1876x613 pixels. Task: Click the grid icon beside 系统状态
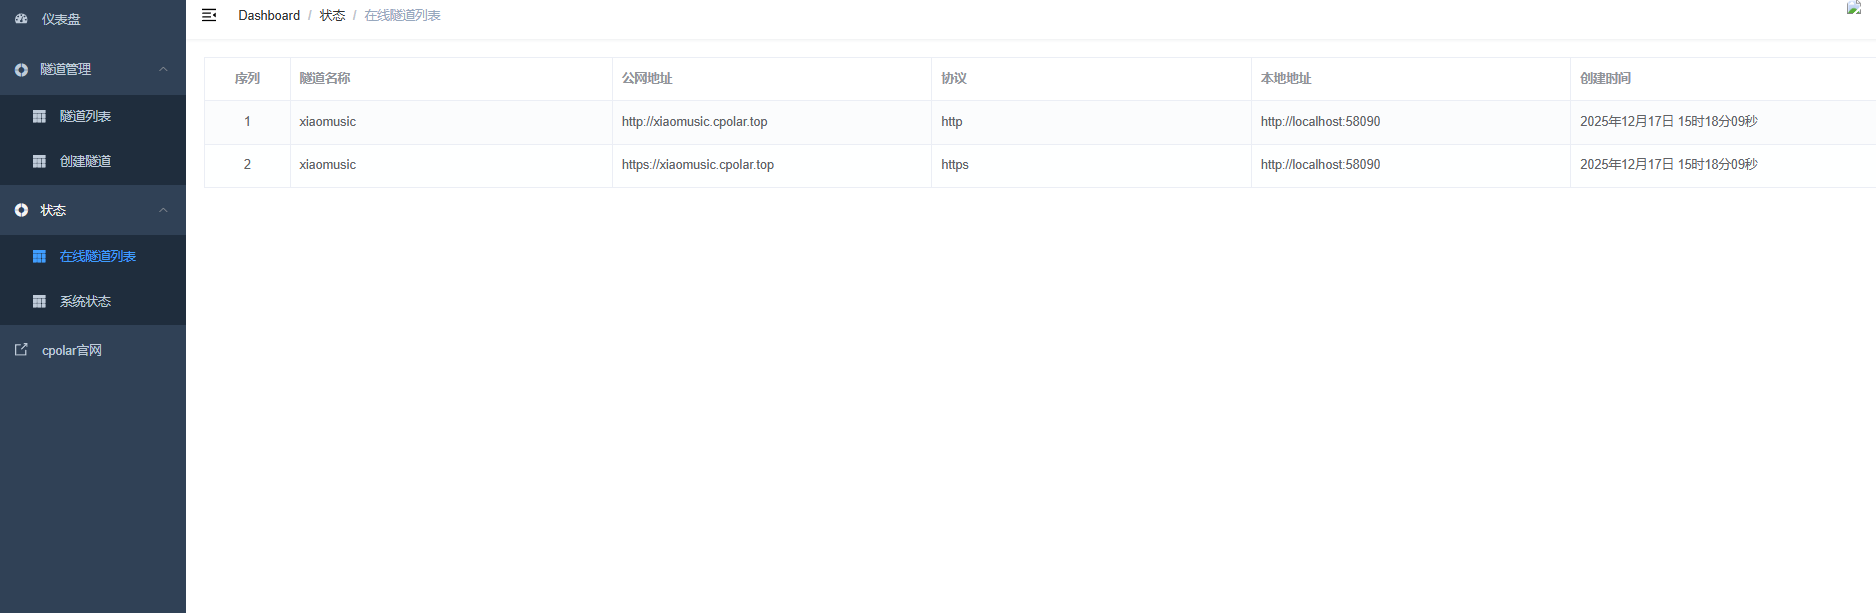point(39,302)
